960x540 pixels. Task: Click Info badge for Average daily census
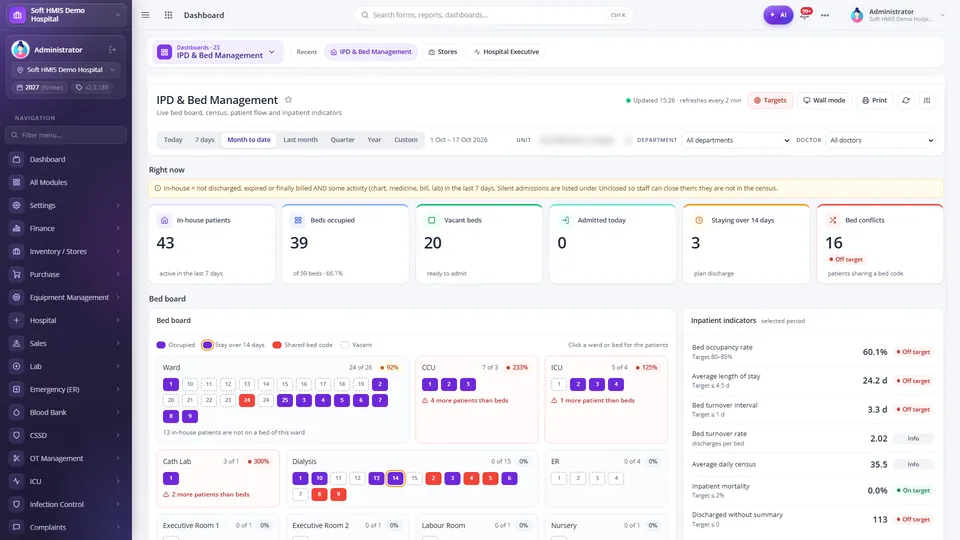913,464
